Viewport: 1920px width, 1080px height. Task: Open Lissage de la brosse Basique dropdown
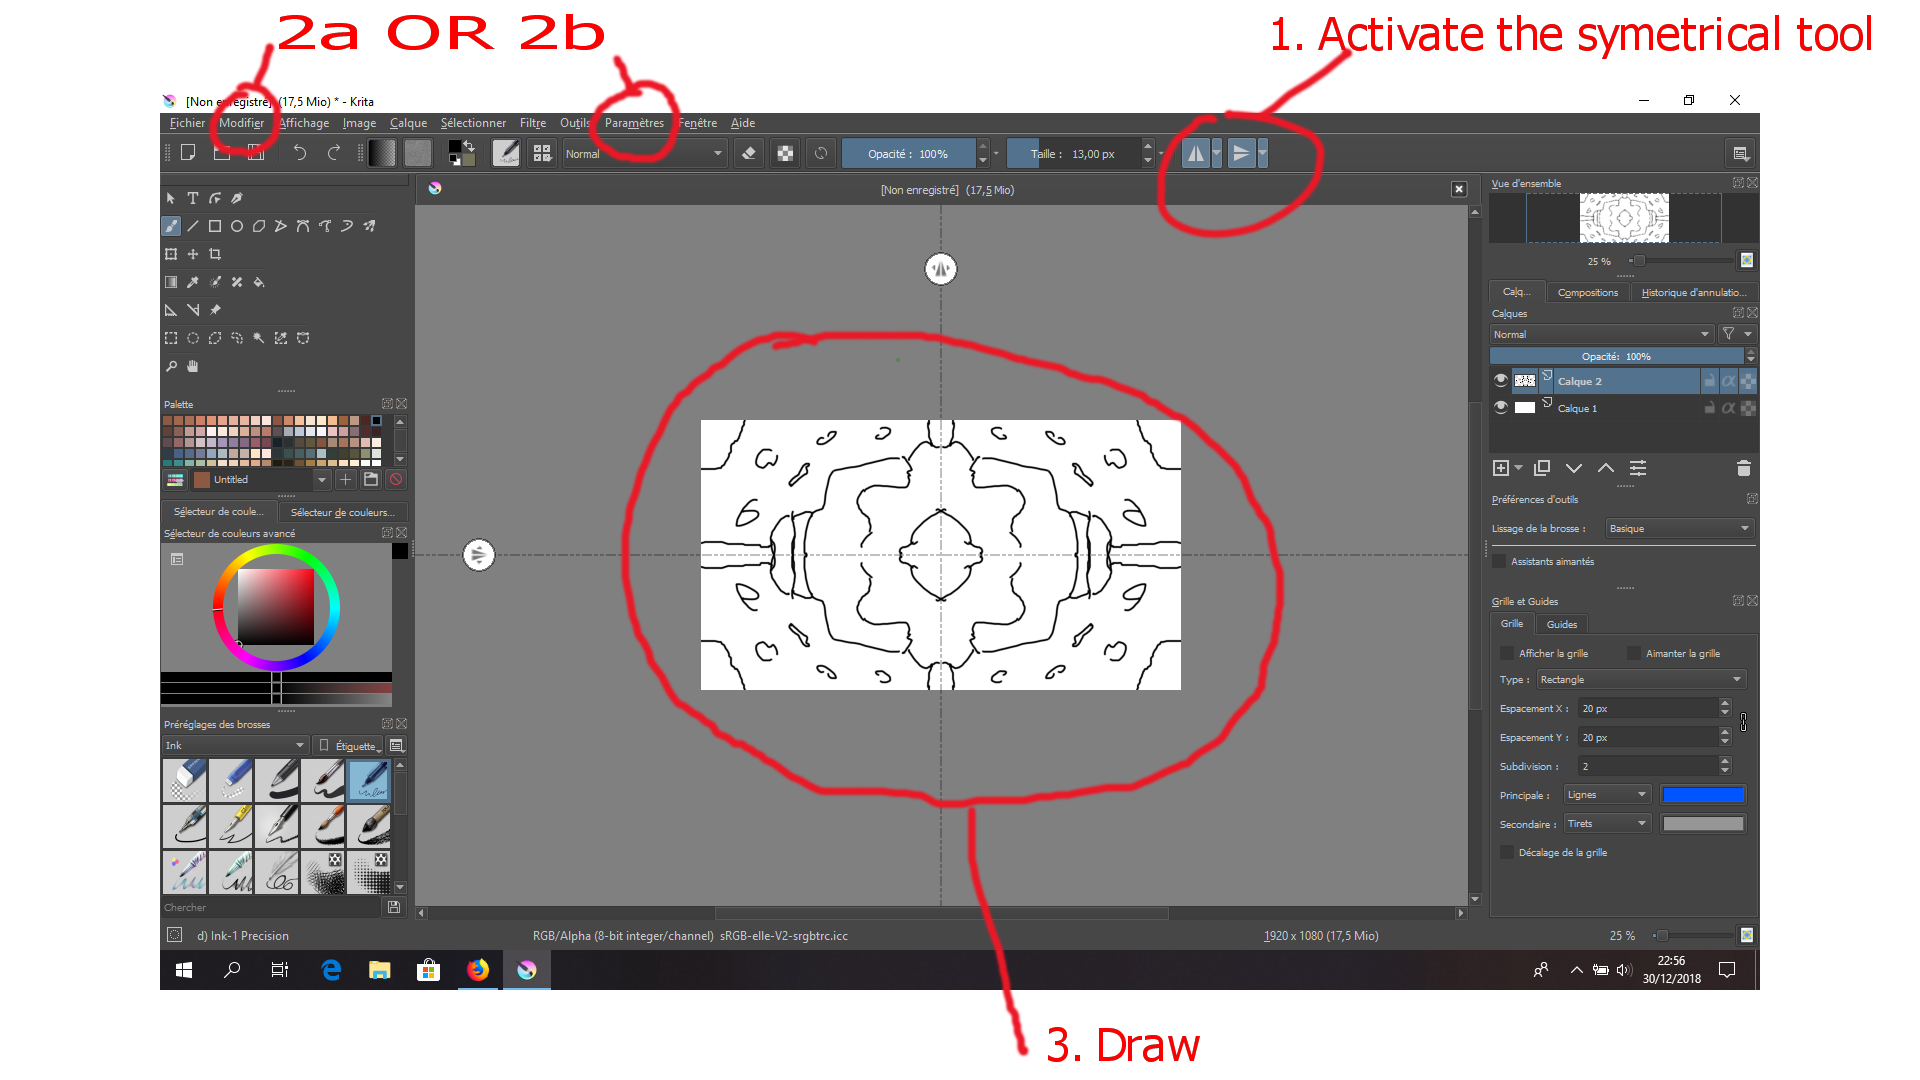[1679, 528]
